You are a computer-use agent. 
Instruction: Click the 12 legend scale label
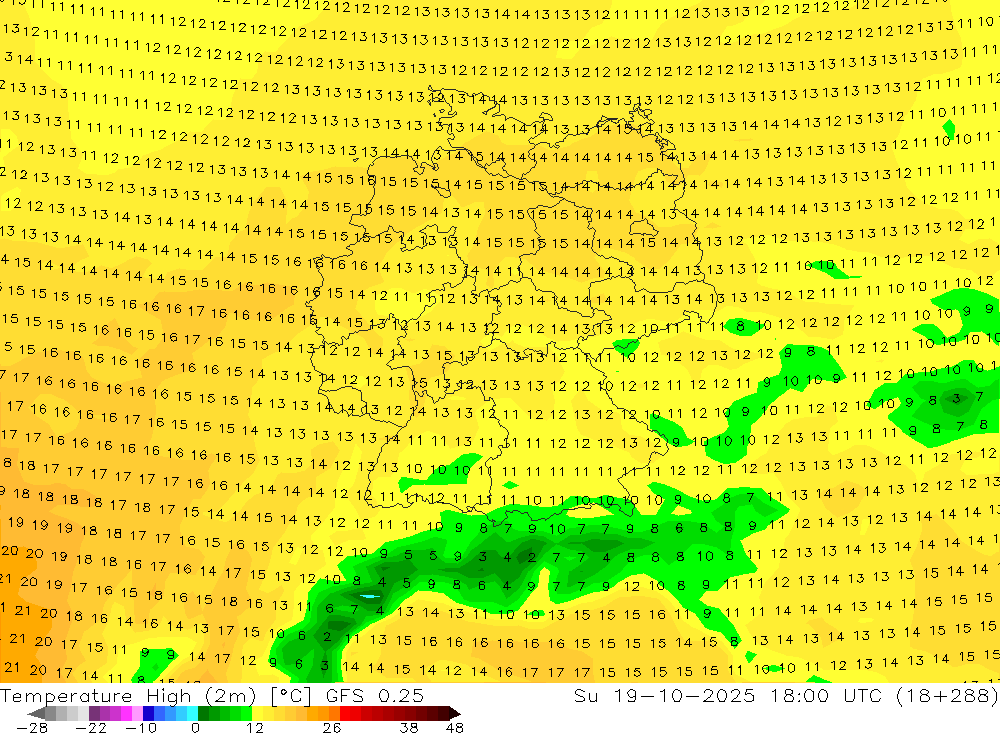[x=254, y=728]
